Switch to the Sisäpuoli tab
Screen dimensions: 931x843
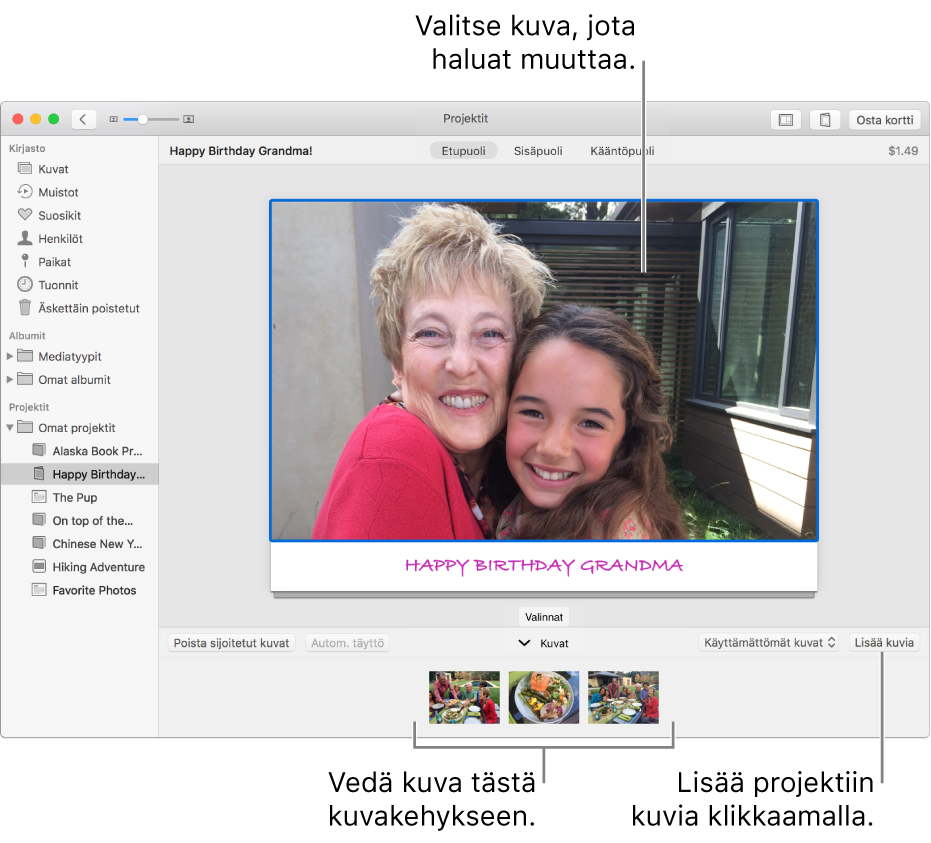pos(538,151)
